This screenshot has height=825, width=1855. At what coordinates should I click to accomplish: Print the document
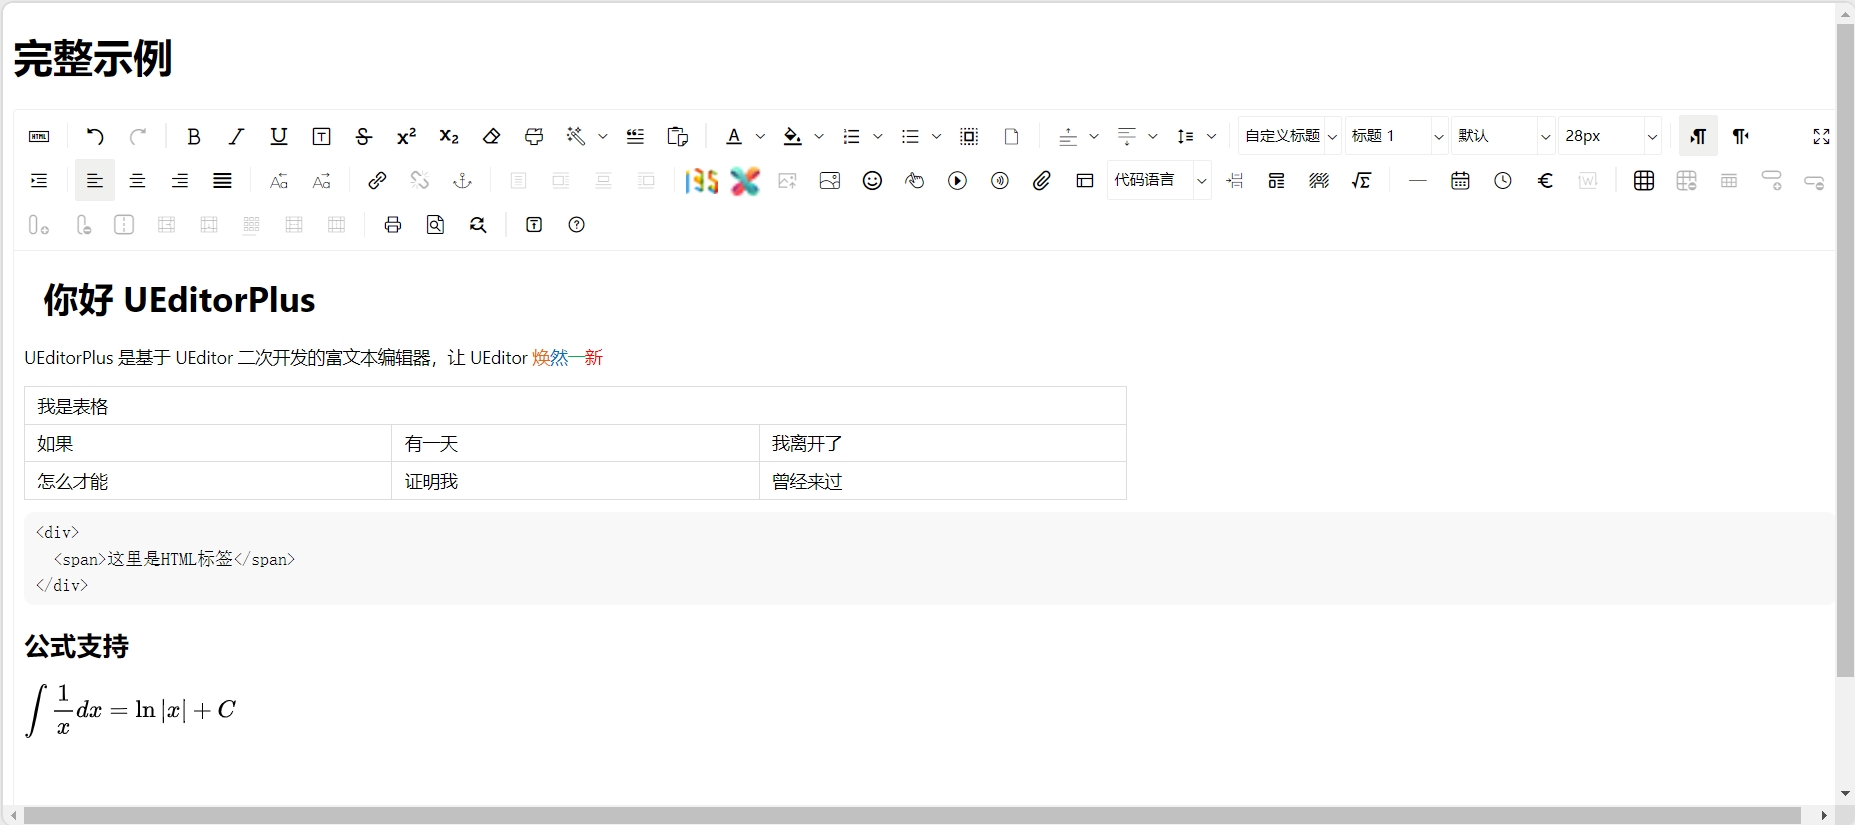(x=393, y=225)
